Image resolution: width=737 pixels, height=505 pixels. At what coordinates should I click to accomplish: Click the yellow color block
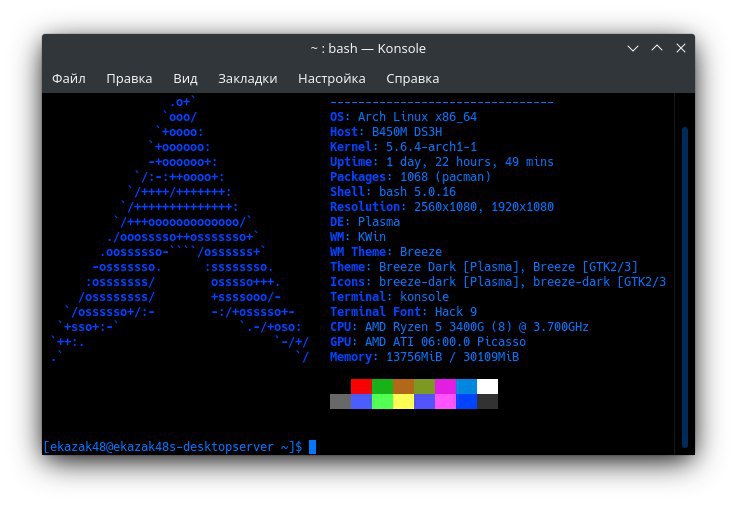(x=403, y=402)
